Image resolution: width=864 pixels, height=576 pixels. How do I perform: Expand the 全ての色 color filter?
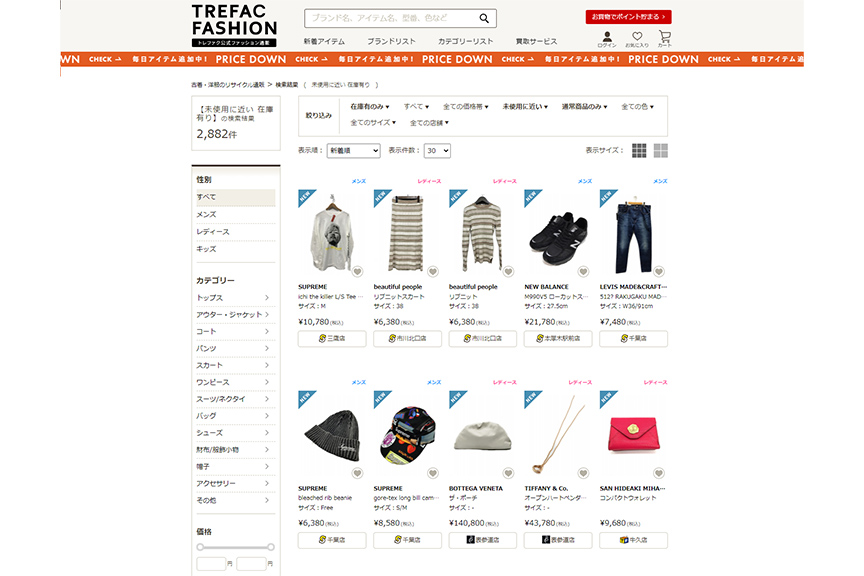click(637, 106)
